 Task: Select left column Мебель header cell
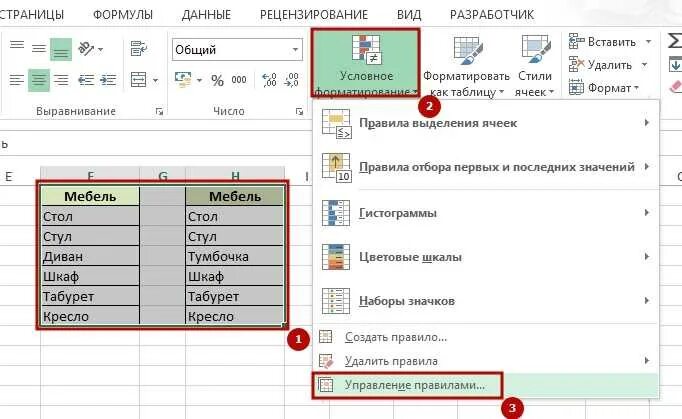[x=90, y=196]
